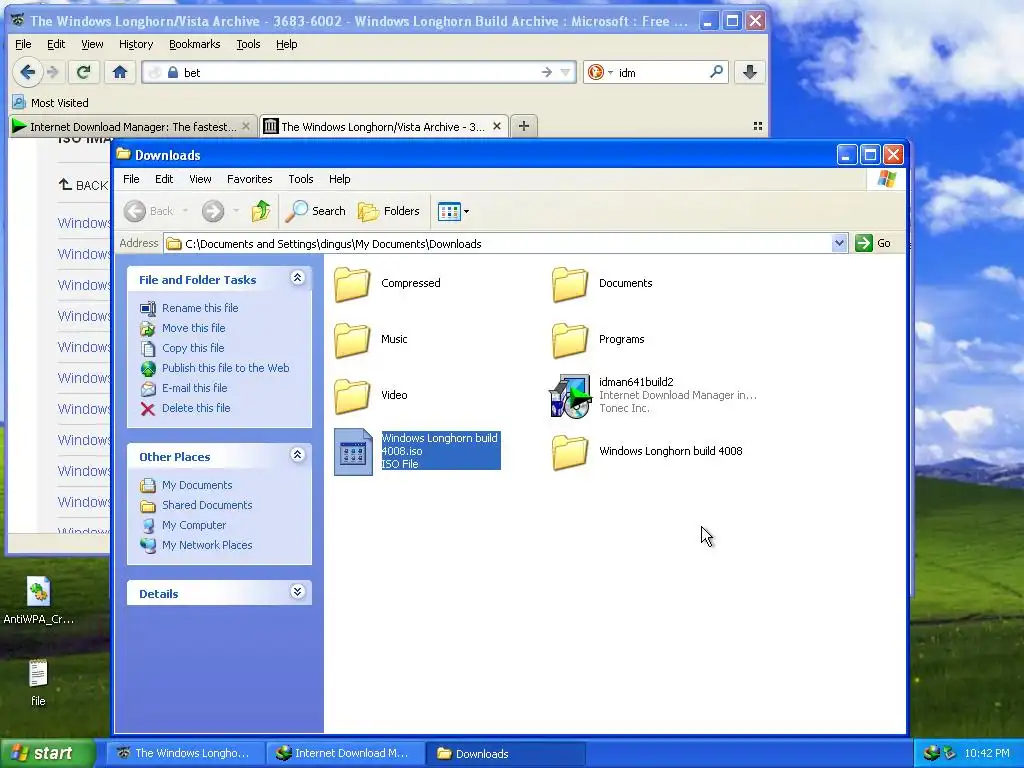Open the URL bar history dropdown arrow

pos(566,72)
